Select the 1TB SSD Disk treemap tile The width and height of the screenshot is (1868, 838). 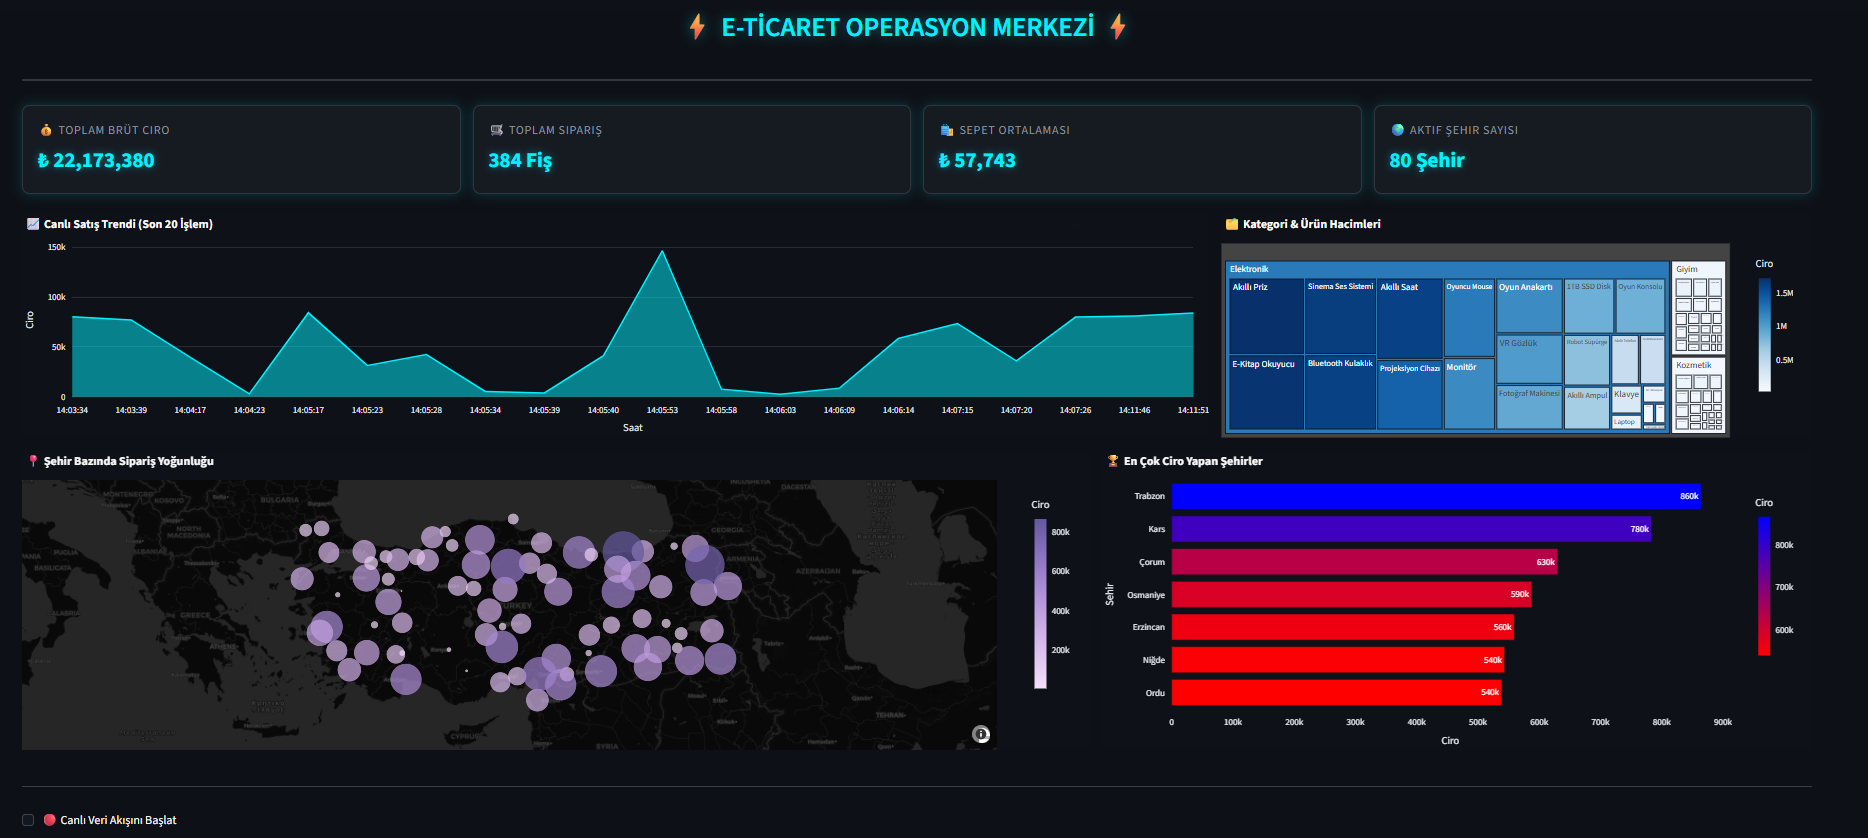pos(1589,306)
